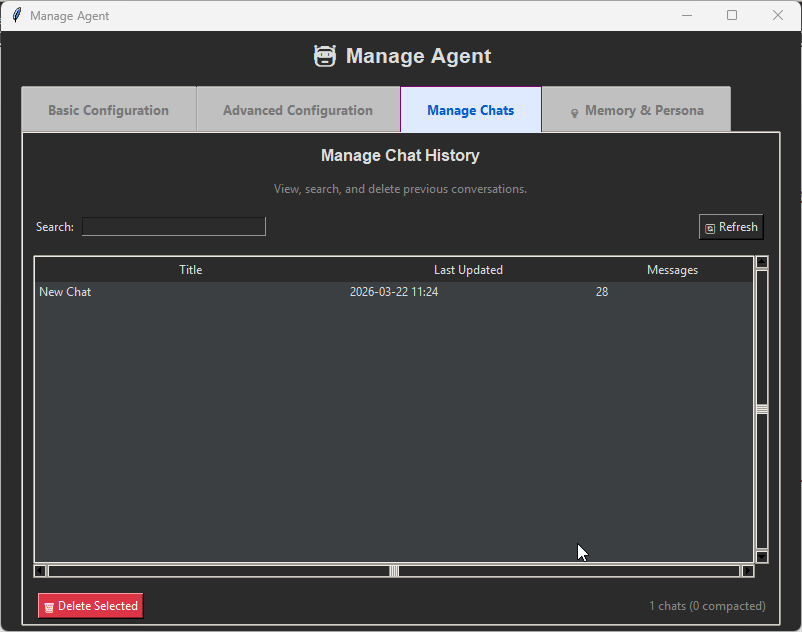The width and height of the screenshot is (802, 632).
Task: Click inside the Search input field
Action: pos(173,226)
